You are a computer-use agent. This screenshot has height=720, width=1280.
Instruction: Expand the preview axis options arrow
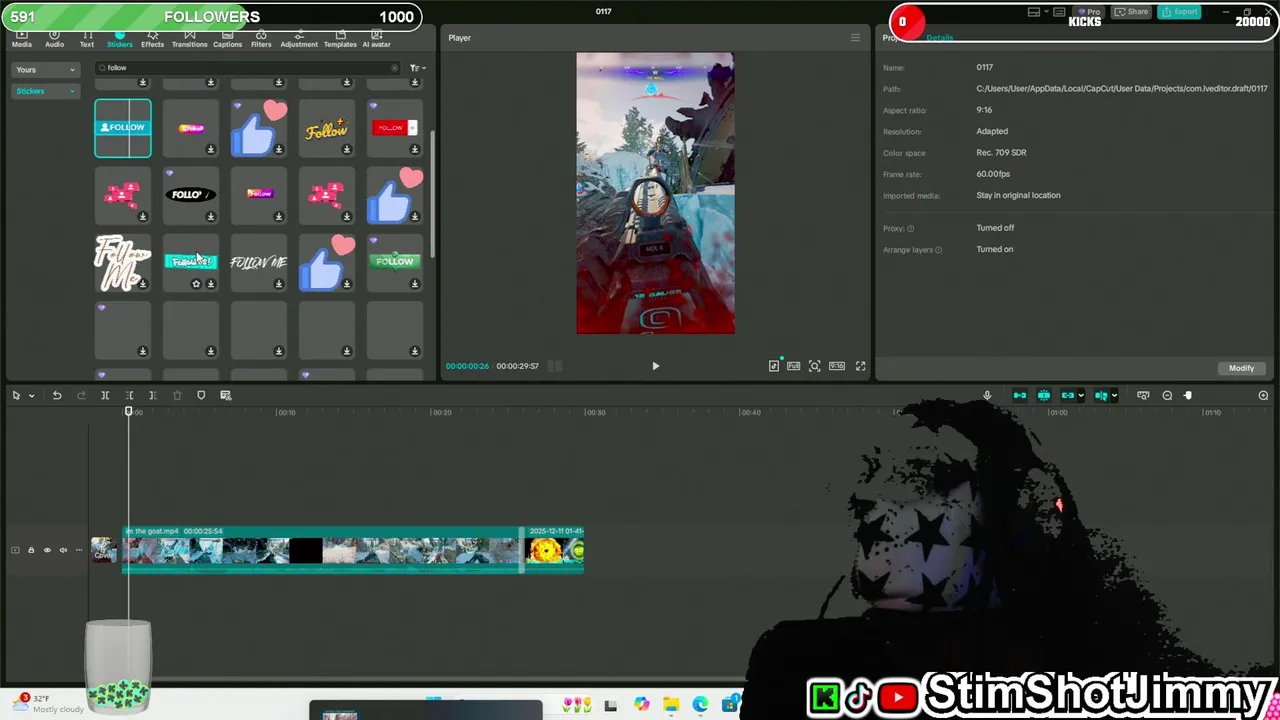(1113, 396)
